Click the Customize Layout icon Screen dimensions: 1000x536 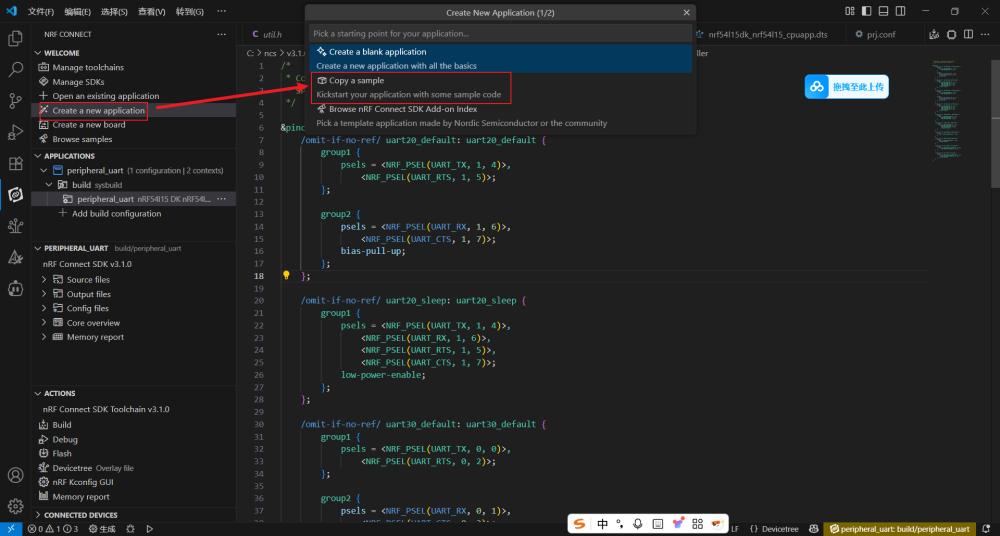[849, 11]
